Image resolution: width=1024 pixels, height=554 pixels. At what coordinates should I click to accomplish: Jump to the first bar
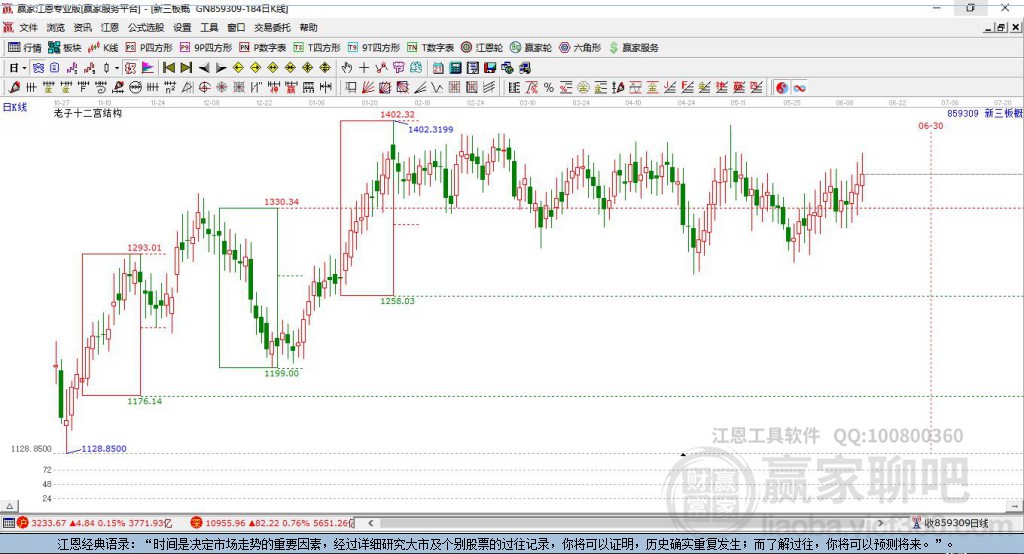(x=168, y=68)
